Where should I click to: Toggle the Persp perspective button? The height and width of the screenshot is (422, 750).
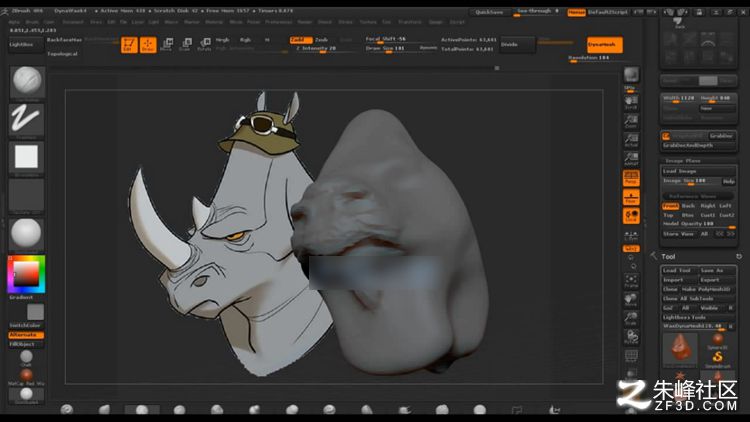click(631, 178)
